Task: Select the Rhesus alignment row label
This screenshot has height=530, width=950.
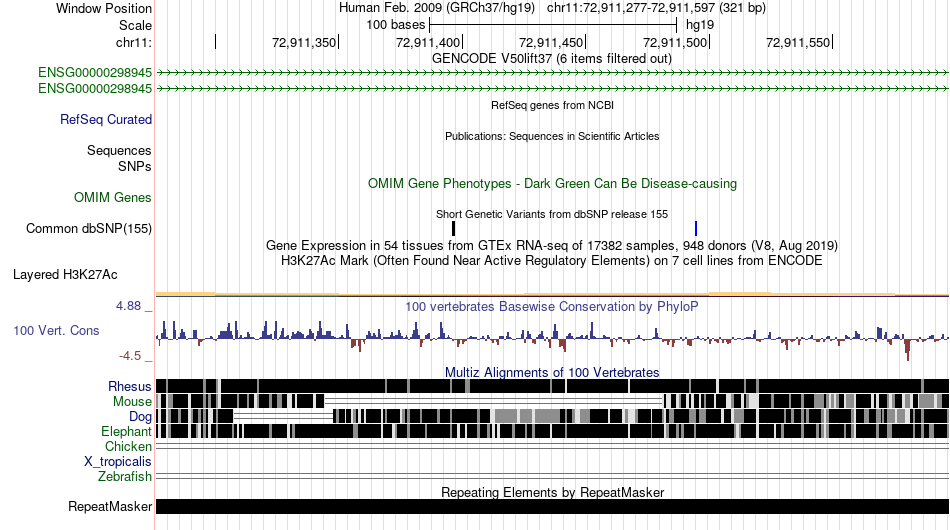Action: pos(130,386)
